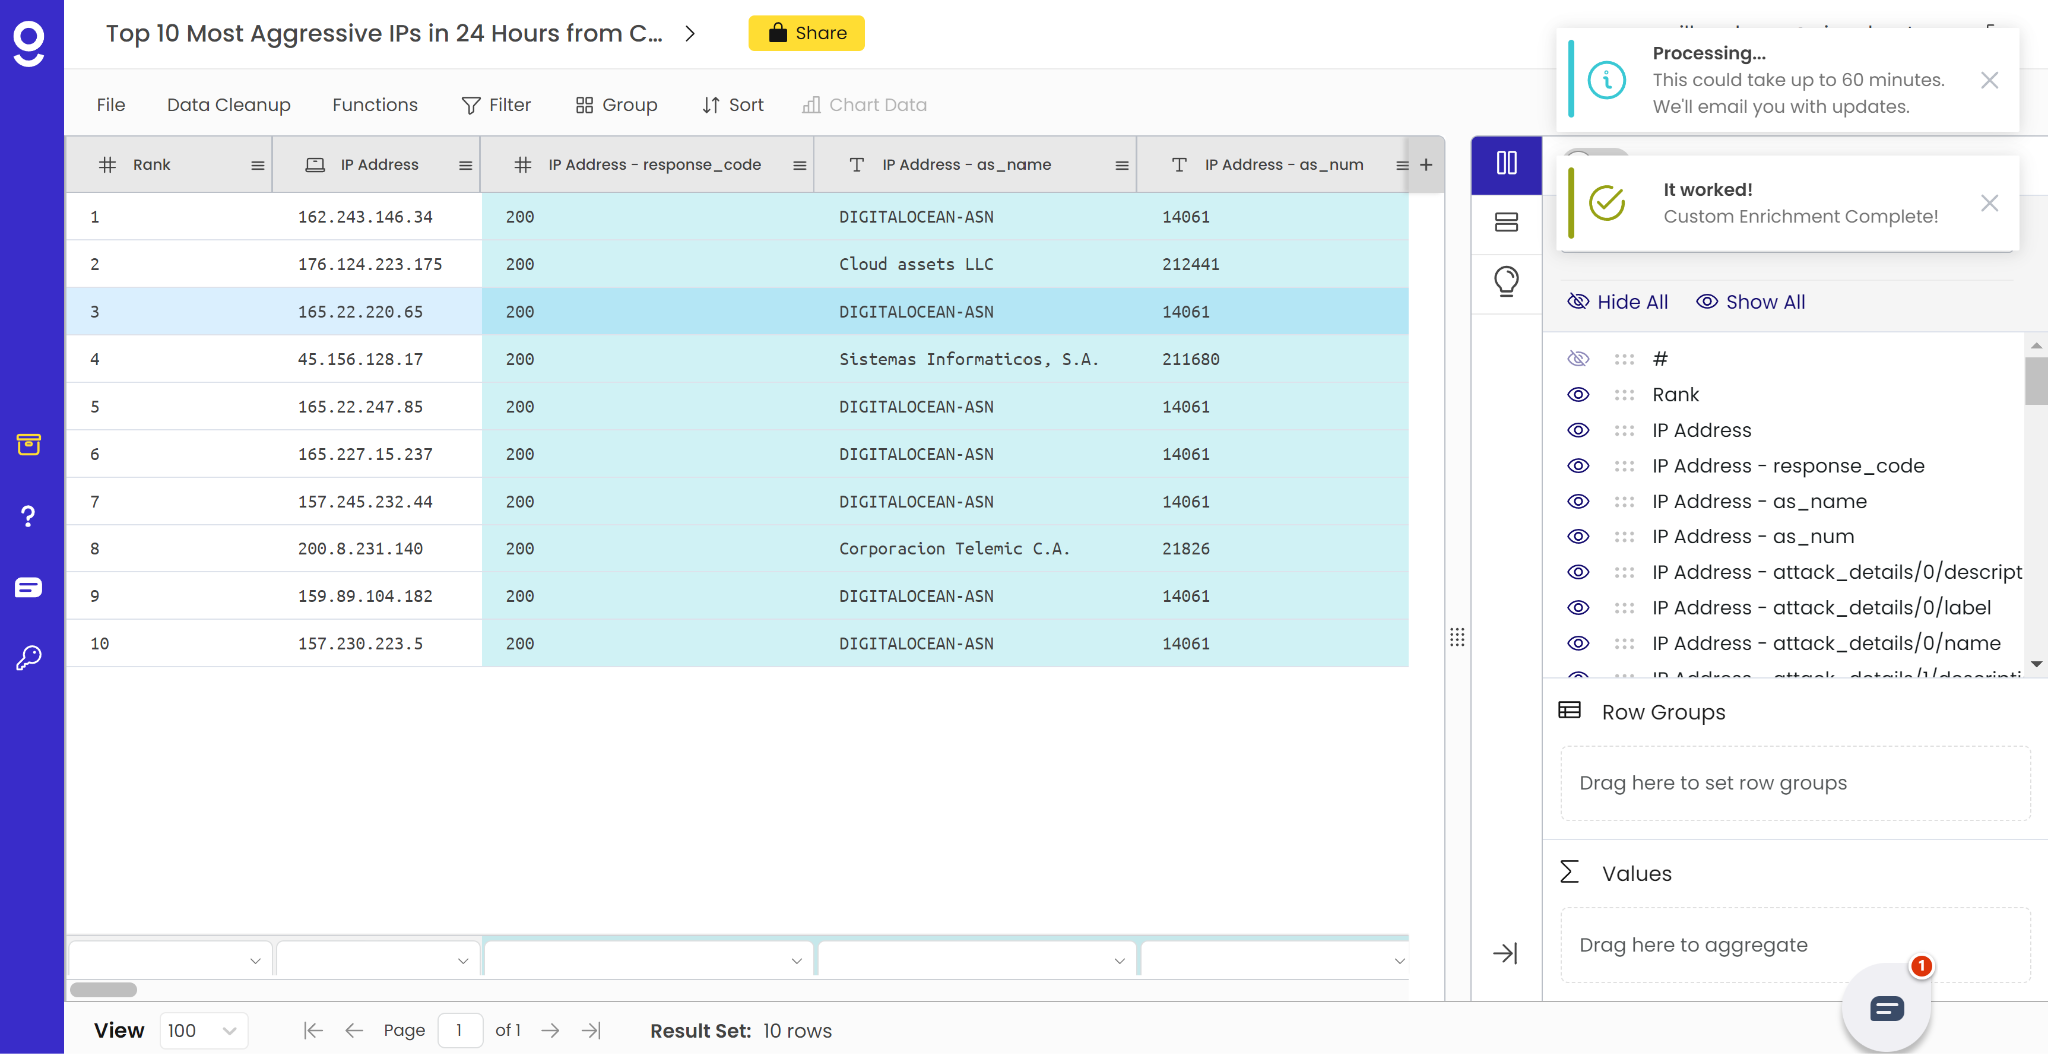Viewport: 2048px width, 1054px height.
Task: Click the yellow Share button
Action: tap(806, 33)
